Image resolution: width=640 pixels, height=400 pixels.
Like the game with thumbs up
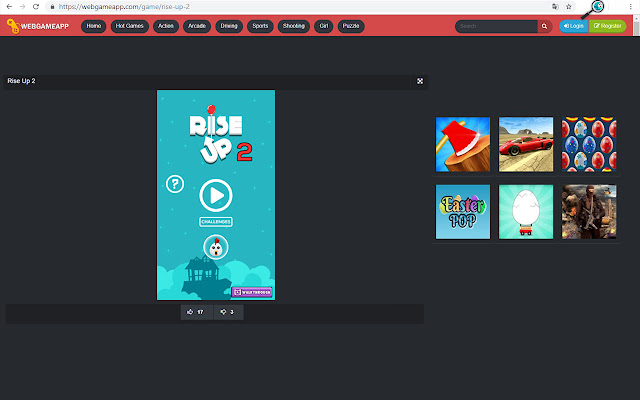[197, 312]
